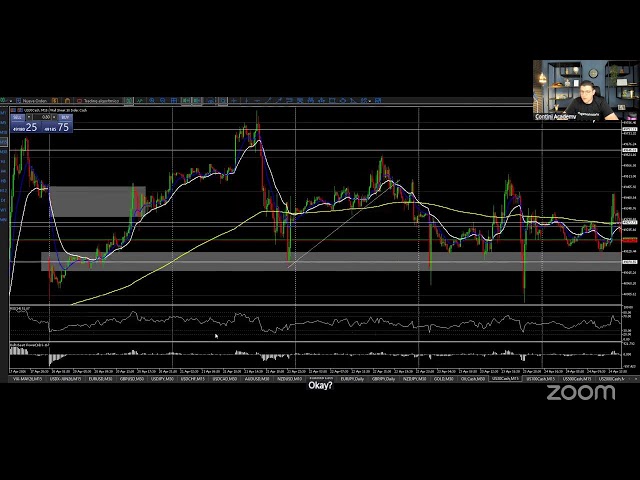
Task: Select the M5 timeframe in left bar
Action: (x=4, y=122)
